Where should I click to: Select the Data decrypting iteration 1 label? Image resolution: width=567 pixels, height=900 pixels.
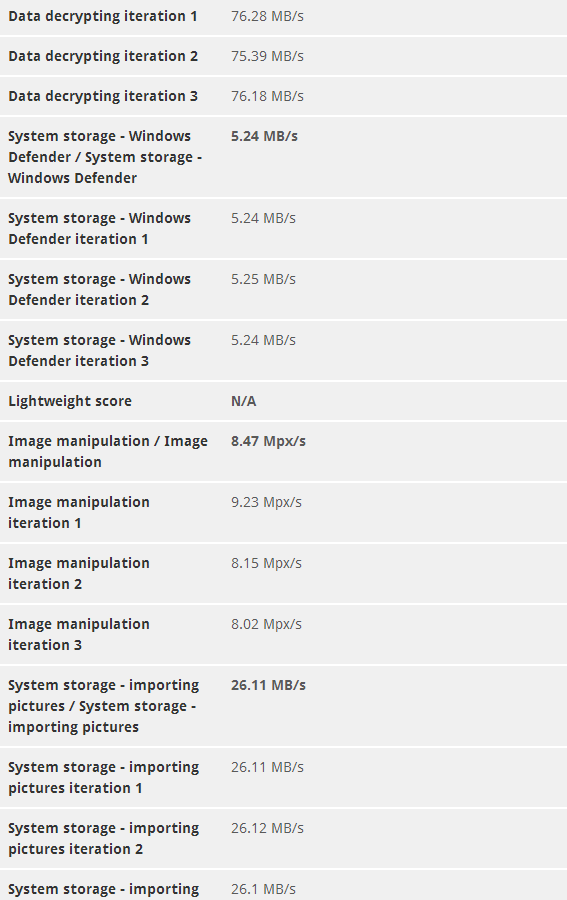[x=103, y=16]
